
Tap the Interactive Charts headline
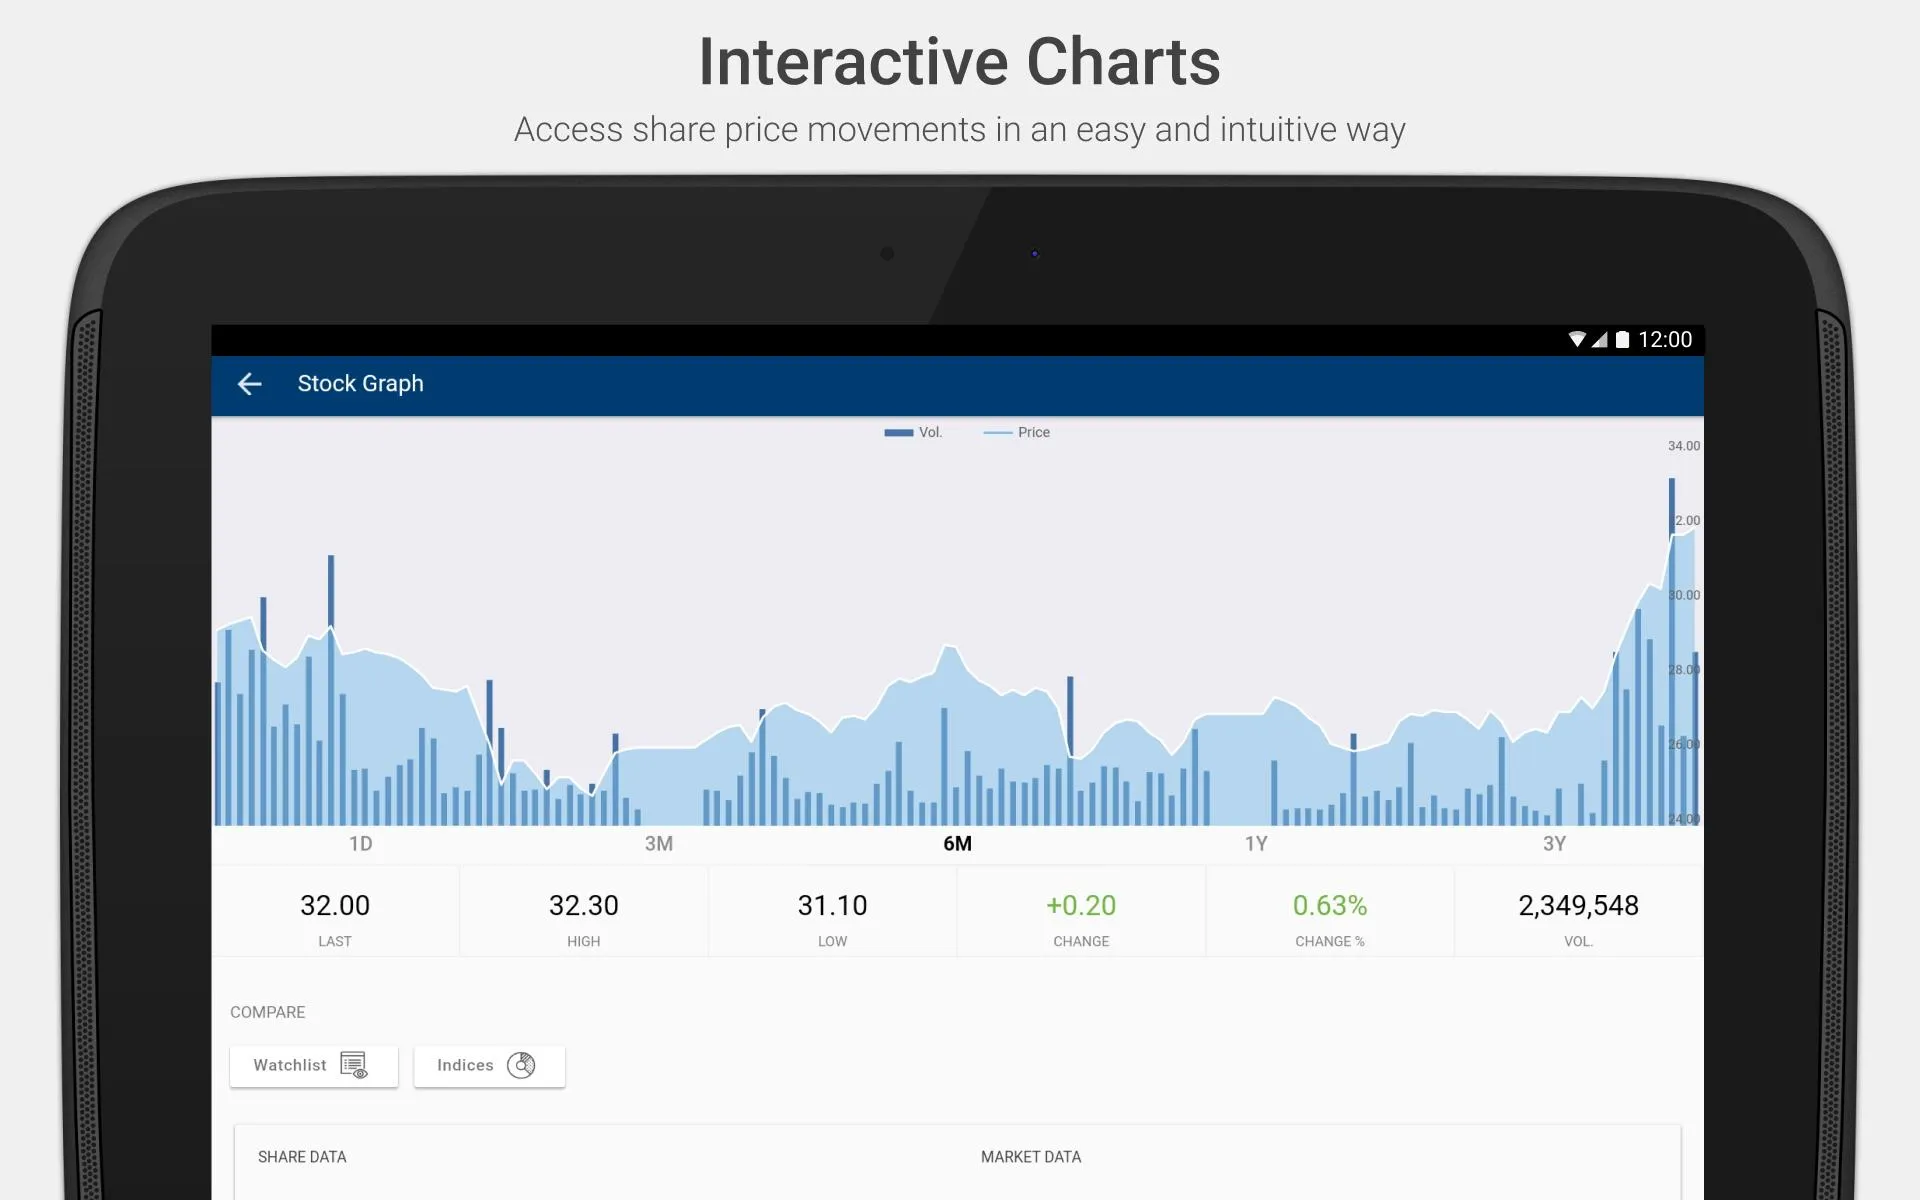click(x=960, y=62)
